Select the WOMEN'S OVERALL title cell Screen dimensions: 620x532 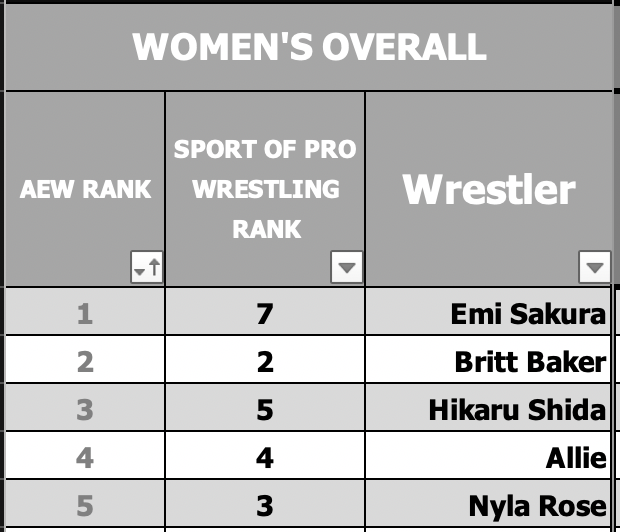pyautogui.click(x=309, y=47)
